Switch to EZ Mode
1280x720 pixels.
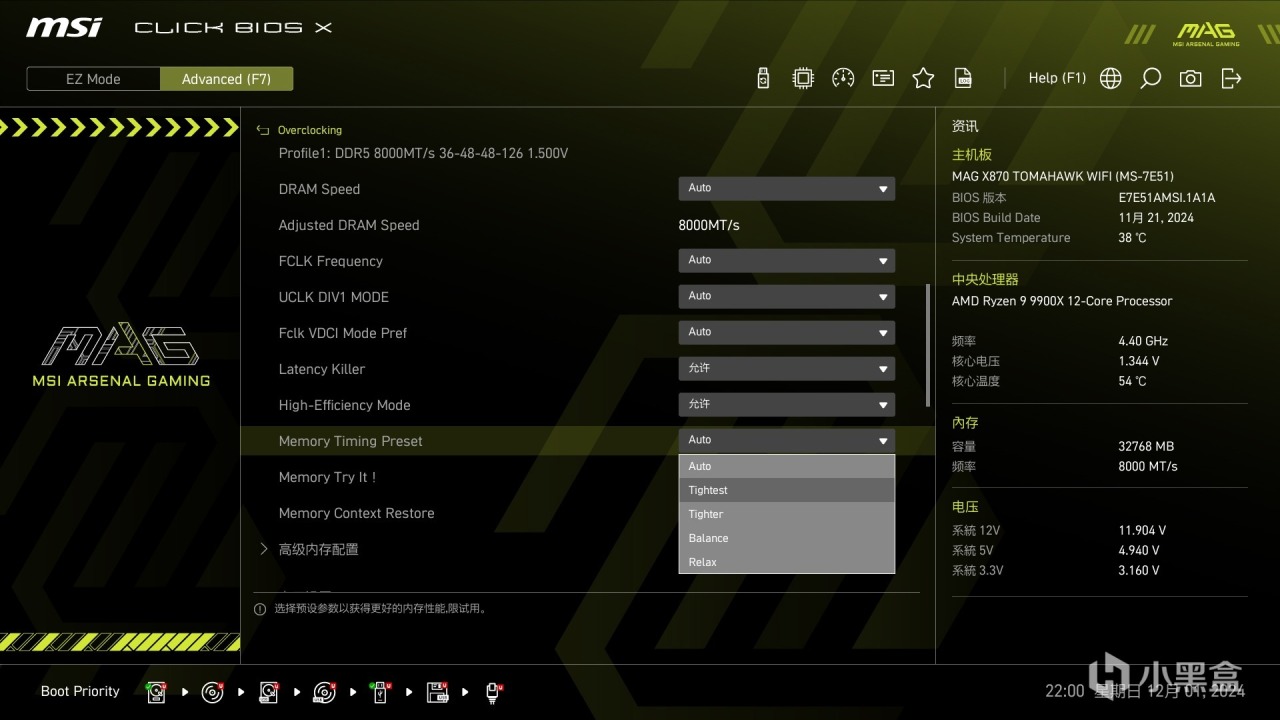[93, 79]
